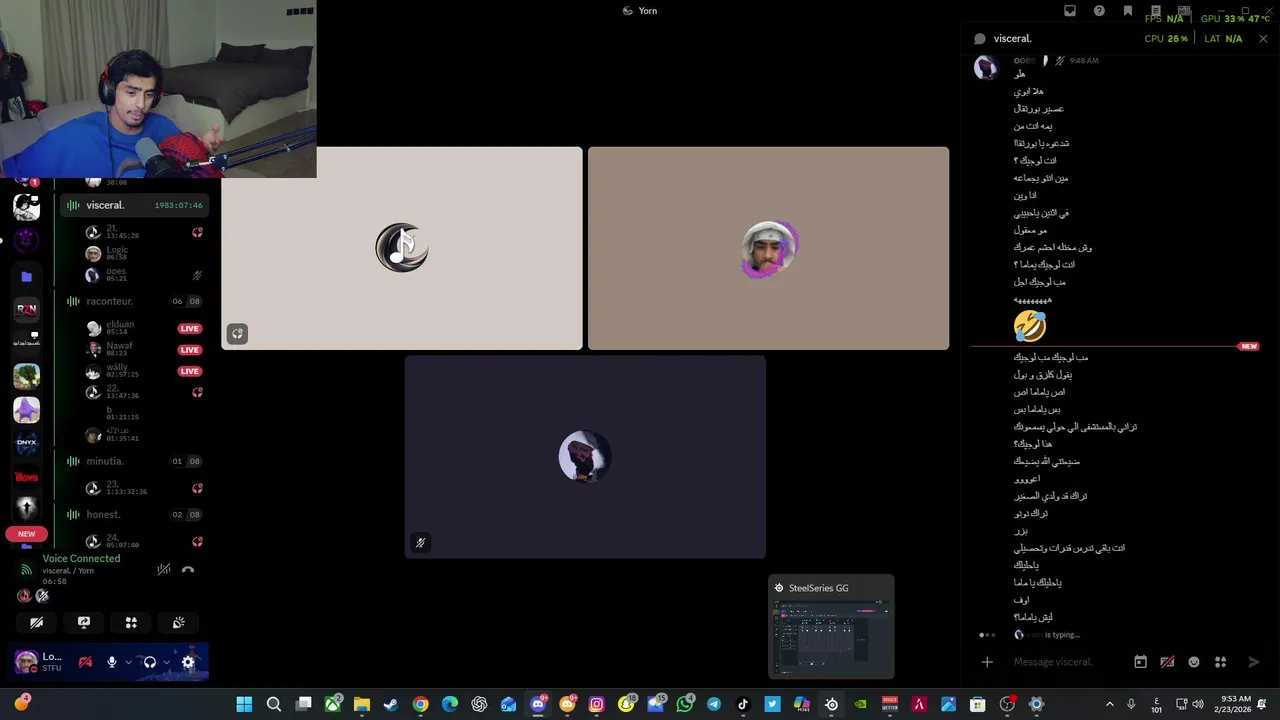The height and width of the screenshot is (720, 1280).
Task: Click the SteelSeries GG preview thumbnail
Action: (x=831, y=627)
